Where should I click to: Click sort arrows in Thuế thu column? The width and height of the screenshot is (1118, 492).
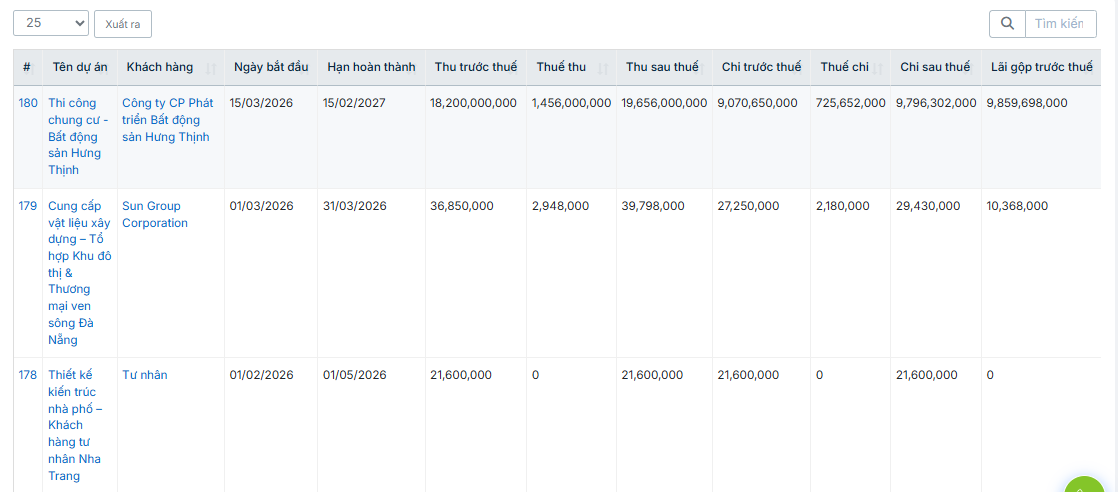point(602,68)
